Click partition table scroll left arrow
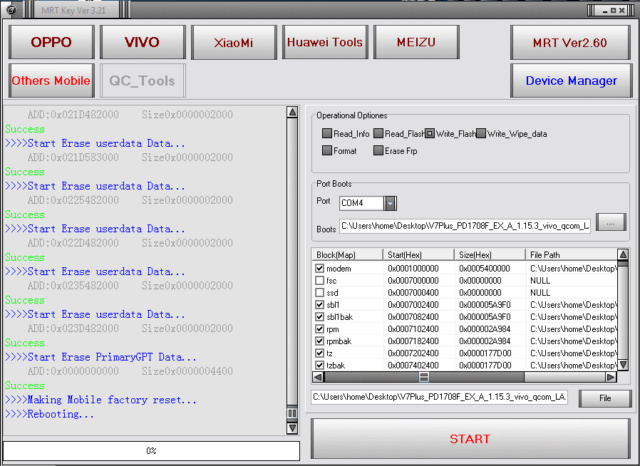This screenshot has height=466, width=640. (x=318, y=377)
